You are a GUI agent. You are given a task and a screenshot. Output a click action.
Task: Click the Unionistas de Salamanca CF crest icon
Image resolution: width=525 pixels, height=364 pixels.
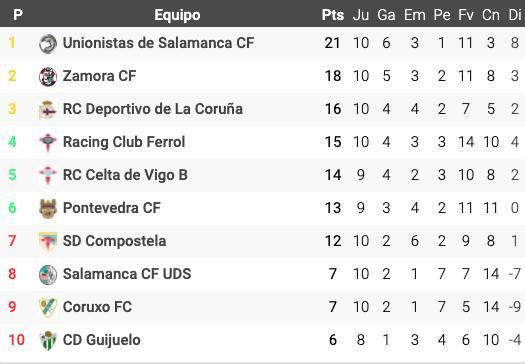(48, 44)
